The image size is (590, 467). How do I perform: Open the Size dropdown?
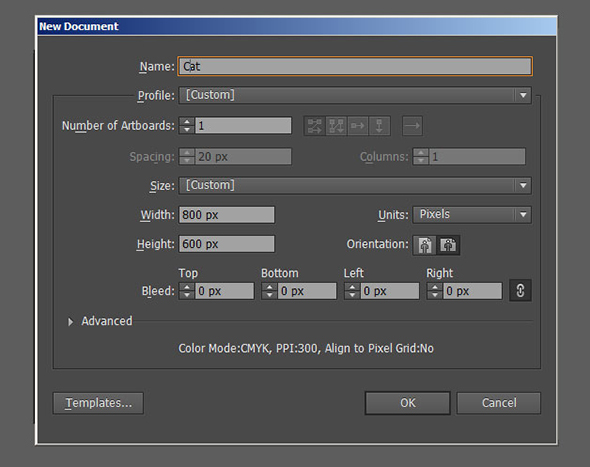355,186
